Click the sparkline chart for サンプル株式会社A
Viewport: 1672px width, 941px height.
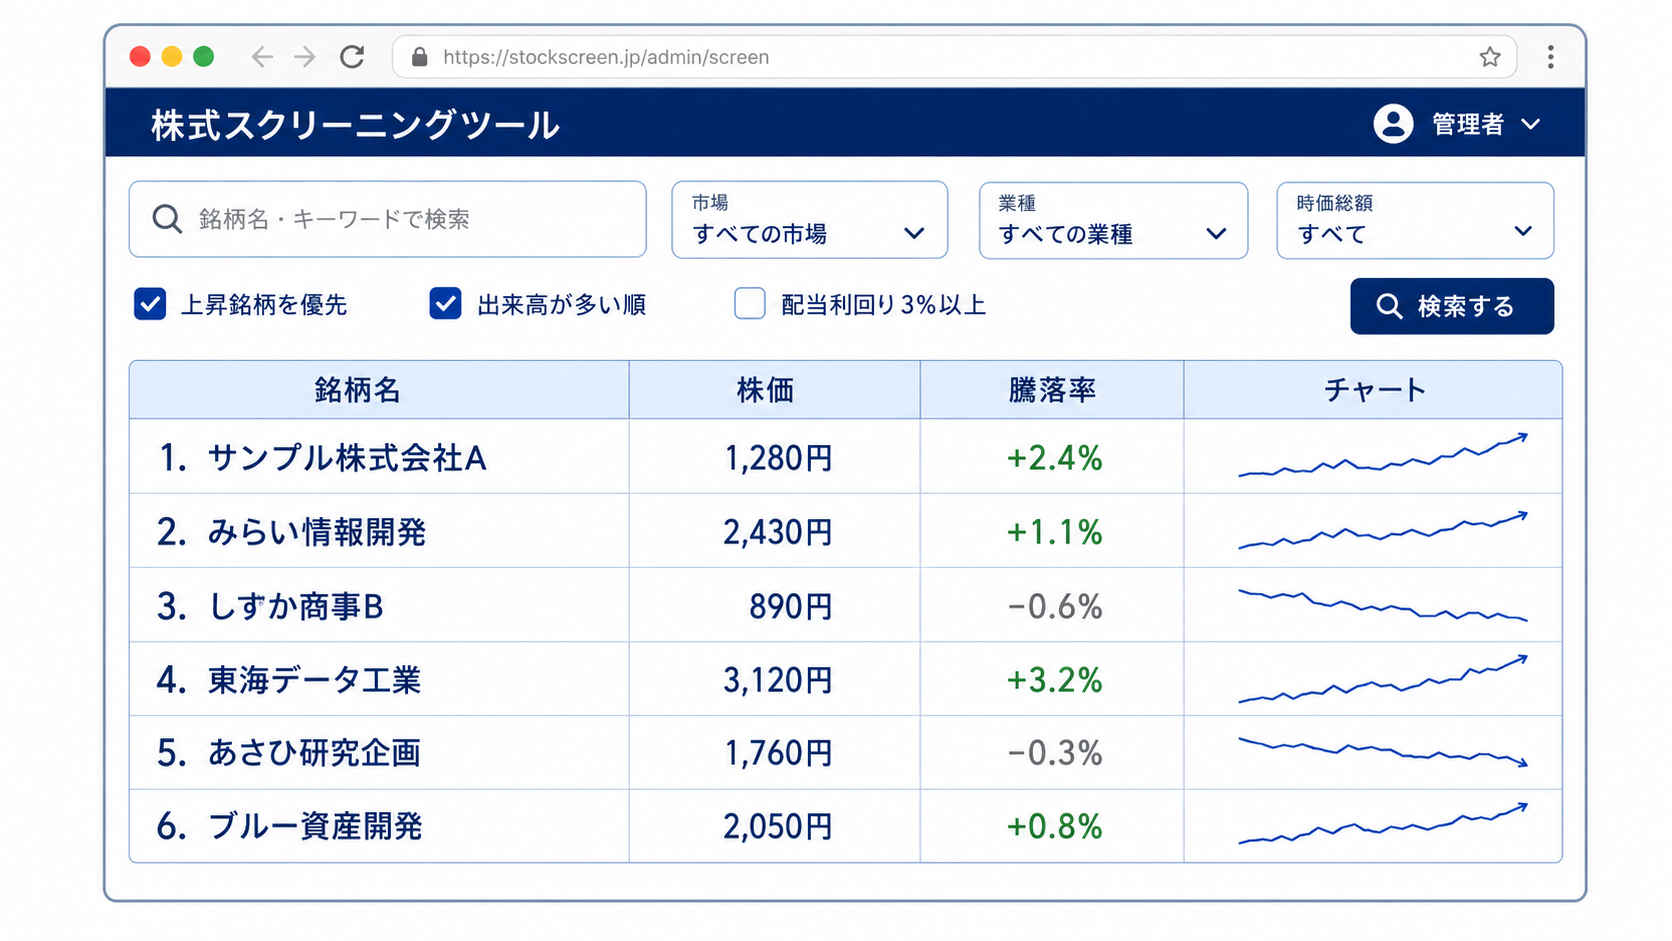pyautogui.click(x=1383, y=455)
